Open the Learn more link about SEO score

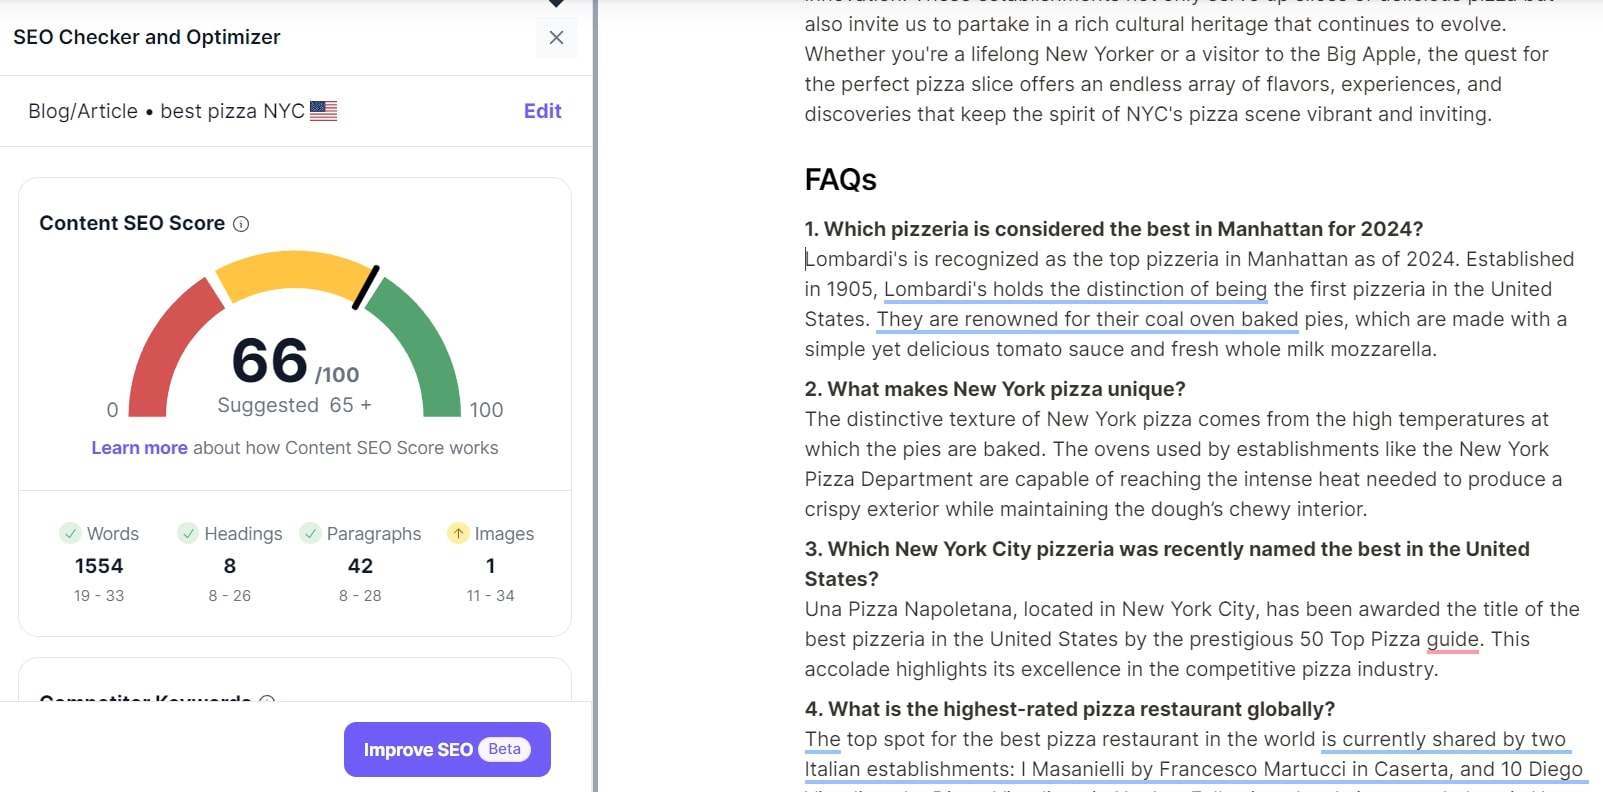click(139, 448)
